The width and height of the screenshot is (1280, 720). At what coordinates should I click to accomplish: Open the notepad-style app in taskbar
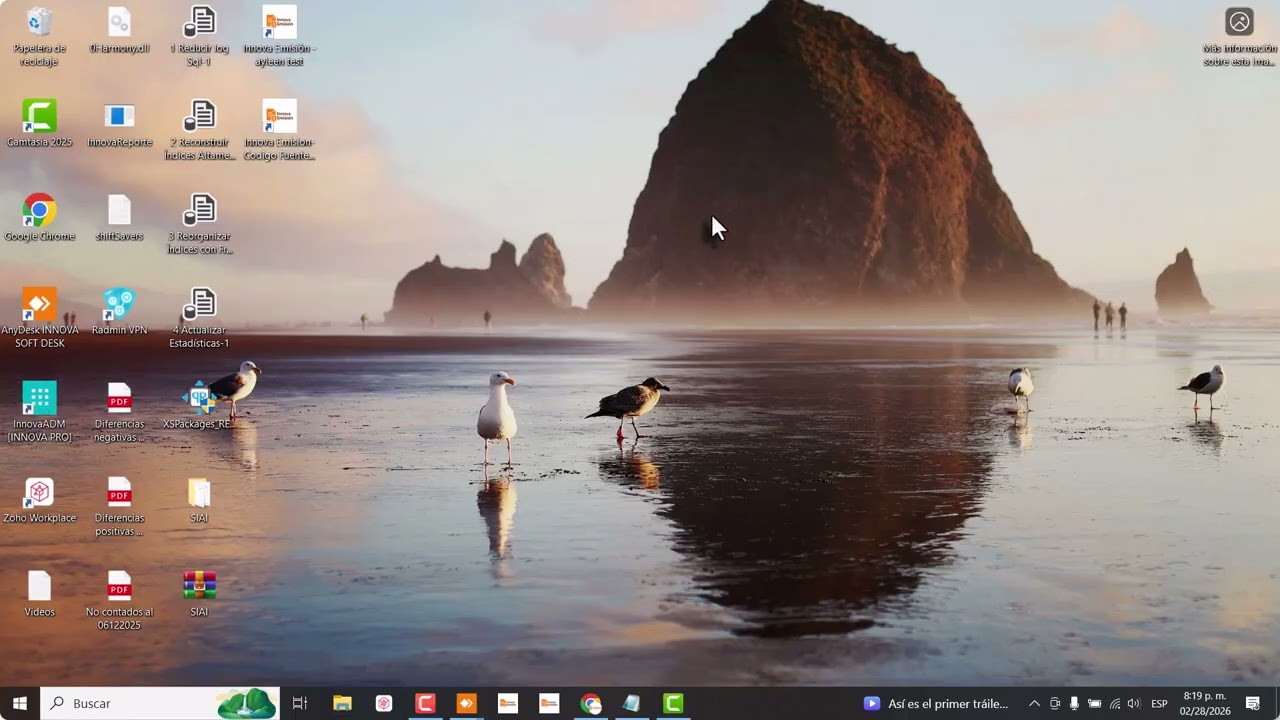point(632,703)
